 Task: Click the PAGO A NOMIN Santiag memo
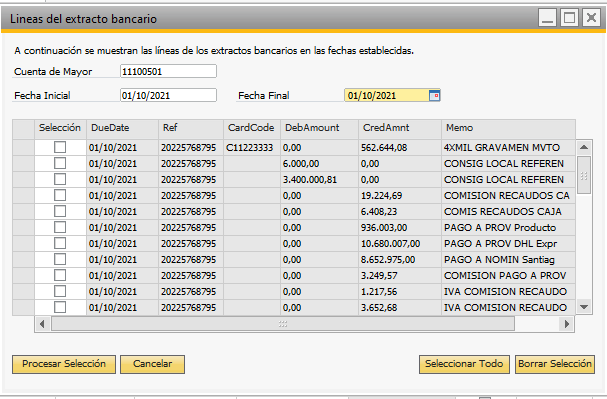point(508,259)
